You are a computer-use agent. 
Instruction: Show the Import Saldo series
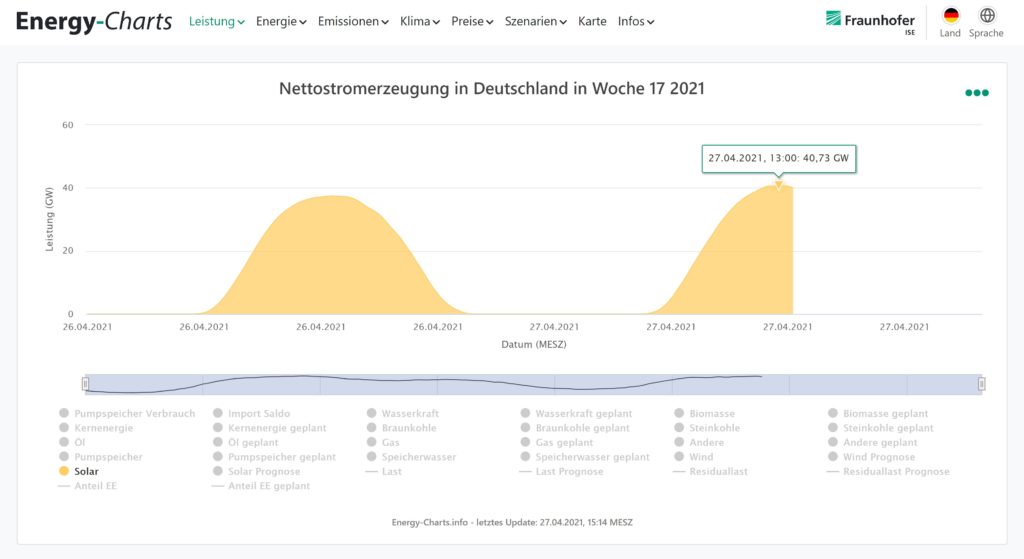click(258, 413)
